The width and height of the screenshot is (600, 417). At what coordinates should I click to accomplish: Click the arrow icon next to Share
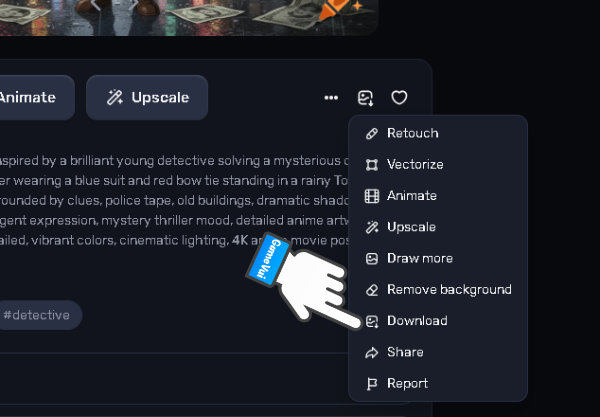tap(372, 352)
